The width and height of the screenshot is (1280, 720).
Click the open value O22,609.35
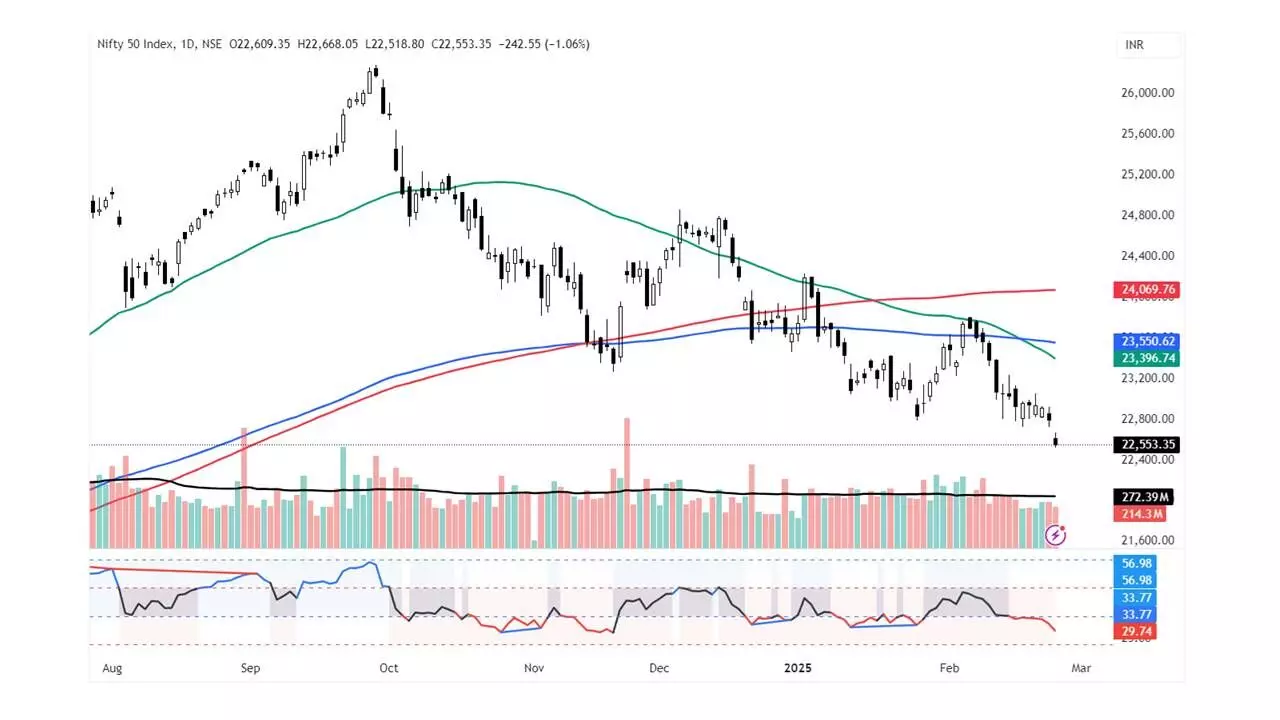tap(260, 44)
